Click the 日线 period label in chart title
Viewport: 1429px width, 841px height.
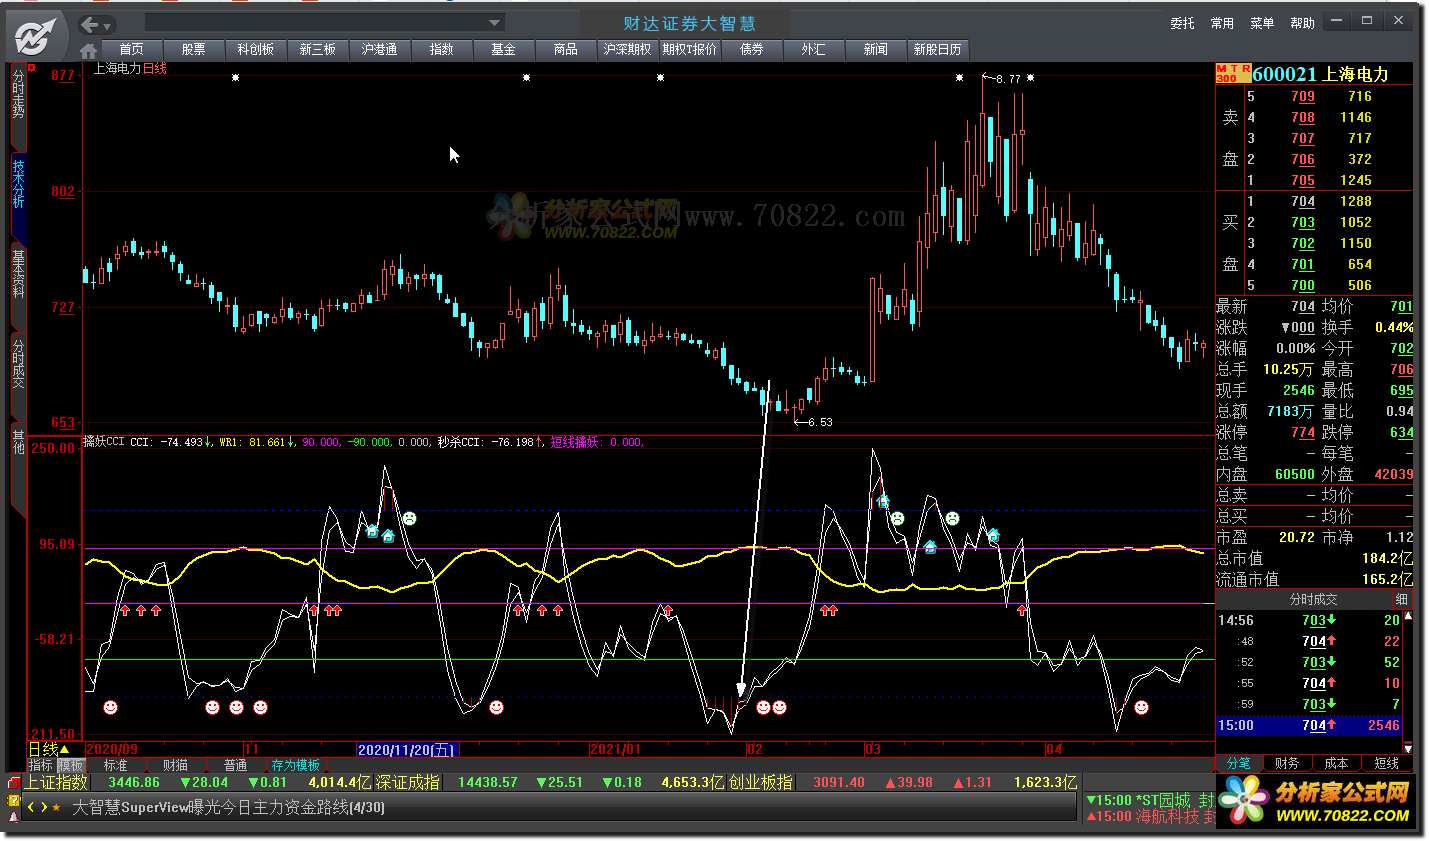point(155,68)
